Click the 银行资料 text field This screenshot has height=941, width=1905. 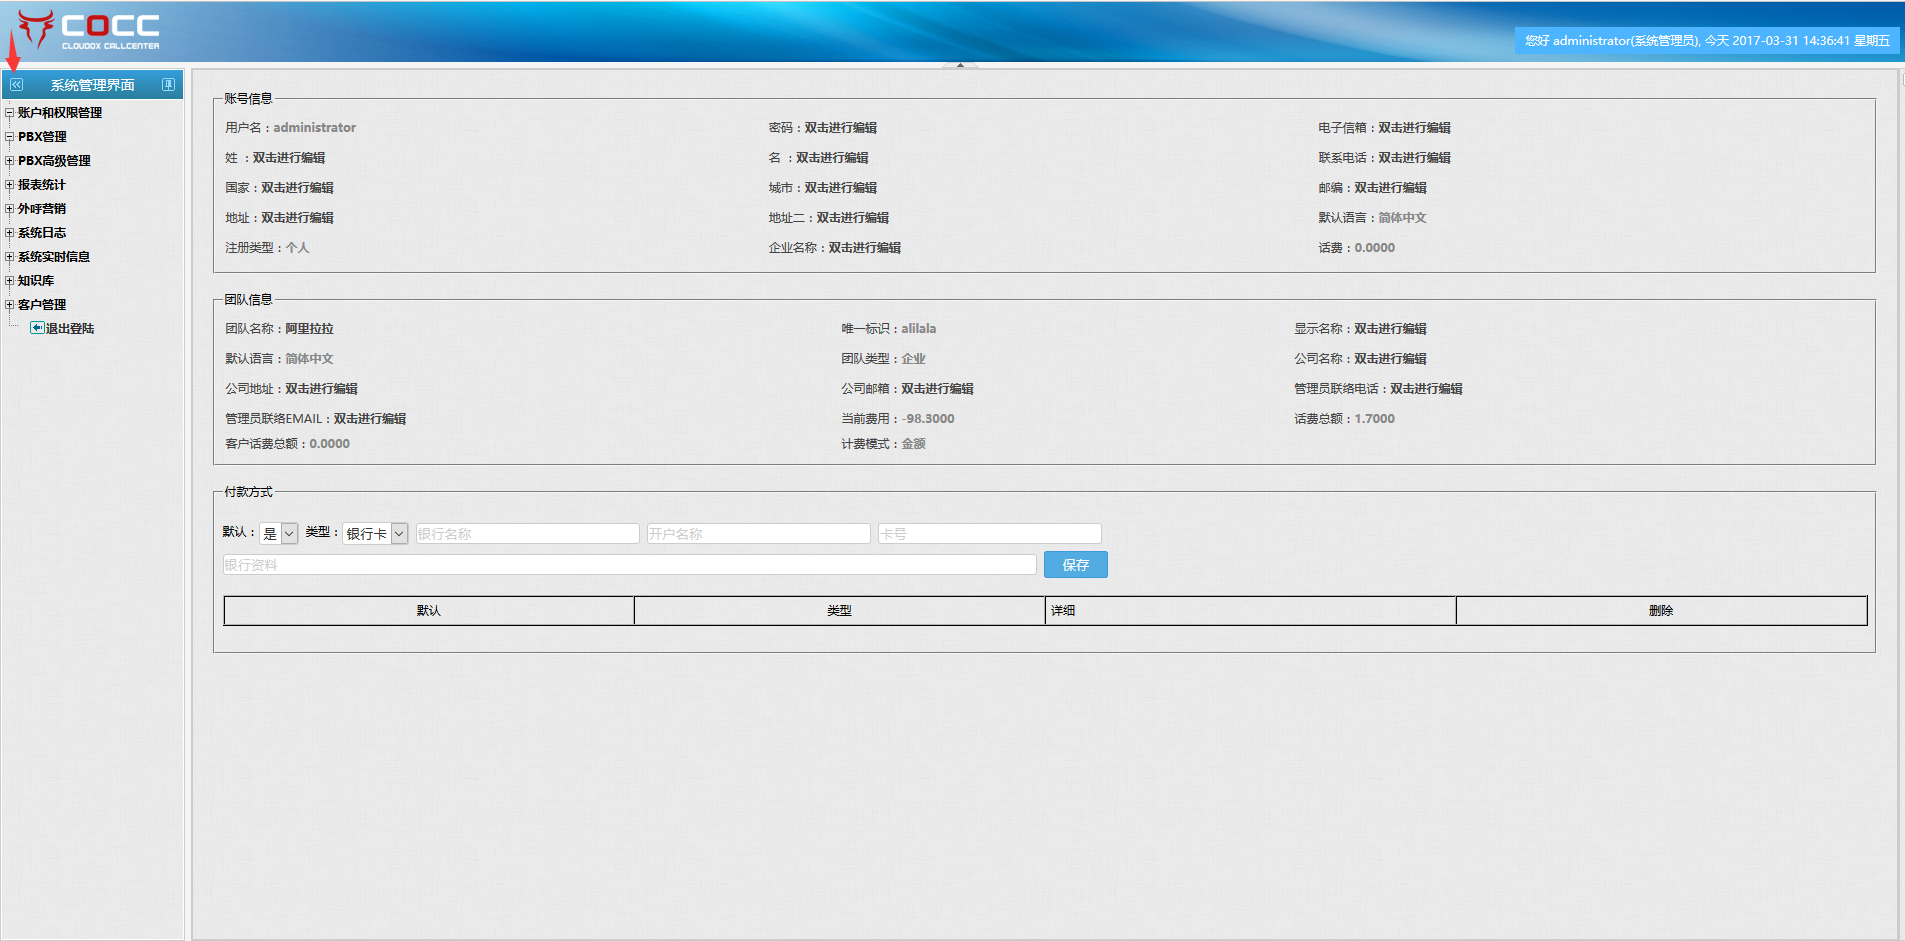(629, 565)
